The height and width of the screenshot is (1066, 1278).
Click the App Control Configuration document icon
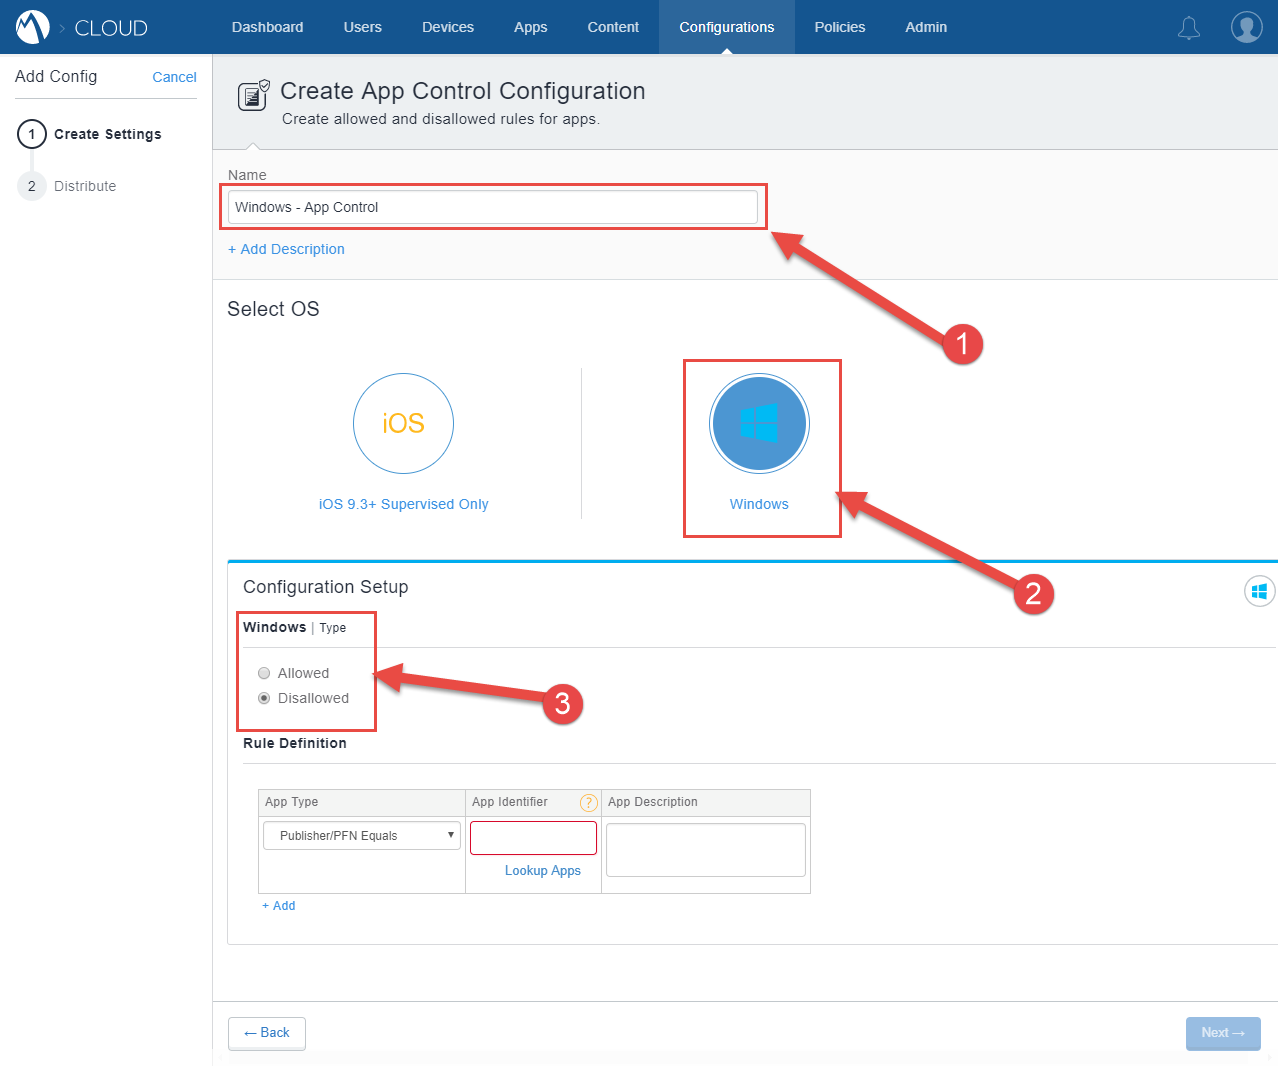tap(253, 94)
